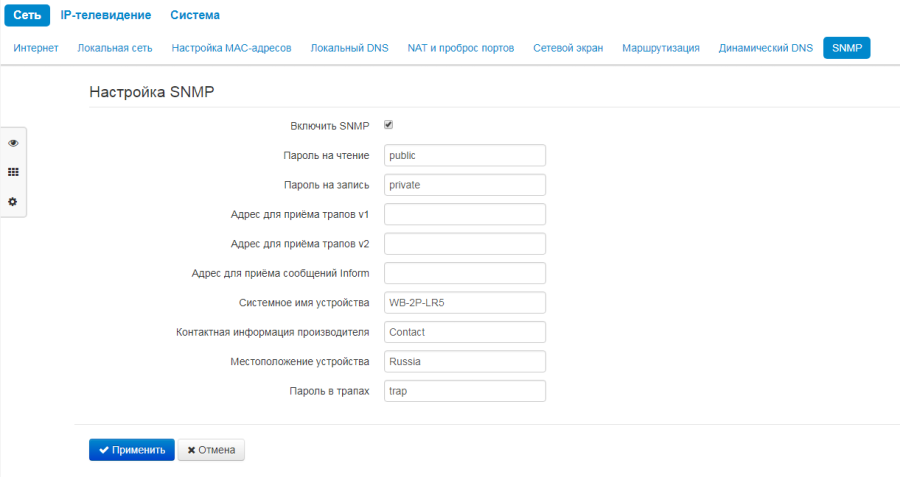Click the gear icon in the left sidebar
This screenshot has width=900, height=477.
(13, 202)
